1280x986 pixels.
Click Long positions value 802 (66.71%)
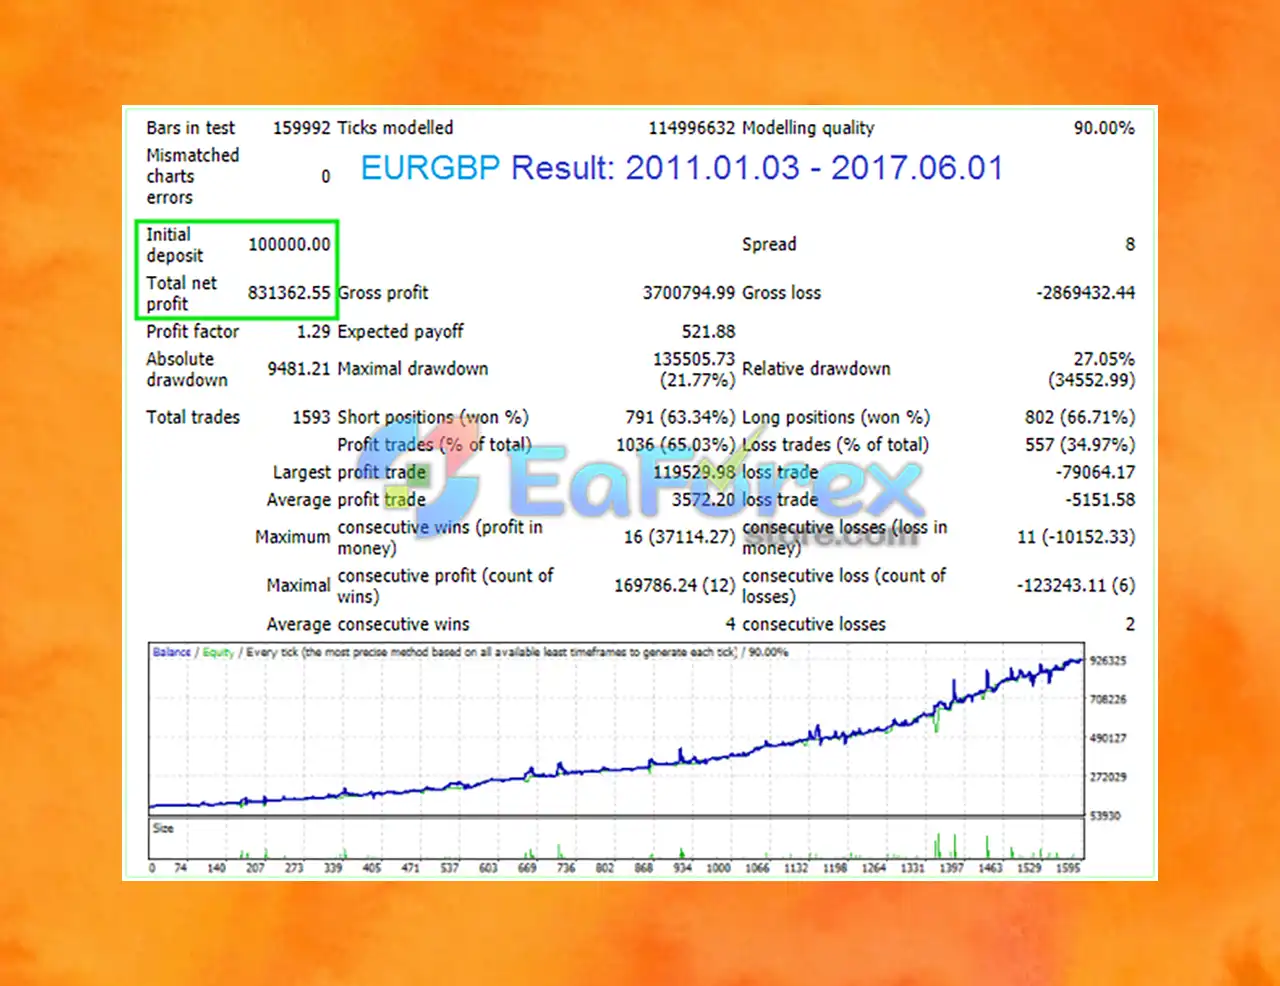tap(1080, 417)
